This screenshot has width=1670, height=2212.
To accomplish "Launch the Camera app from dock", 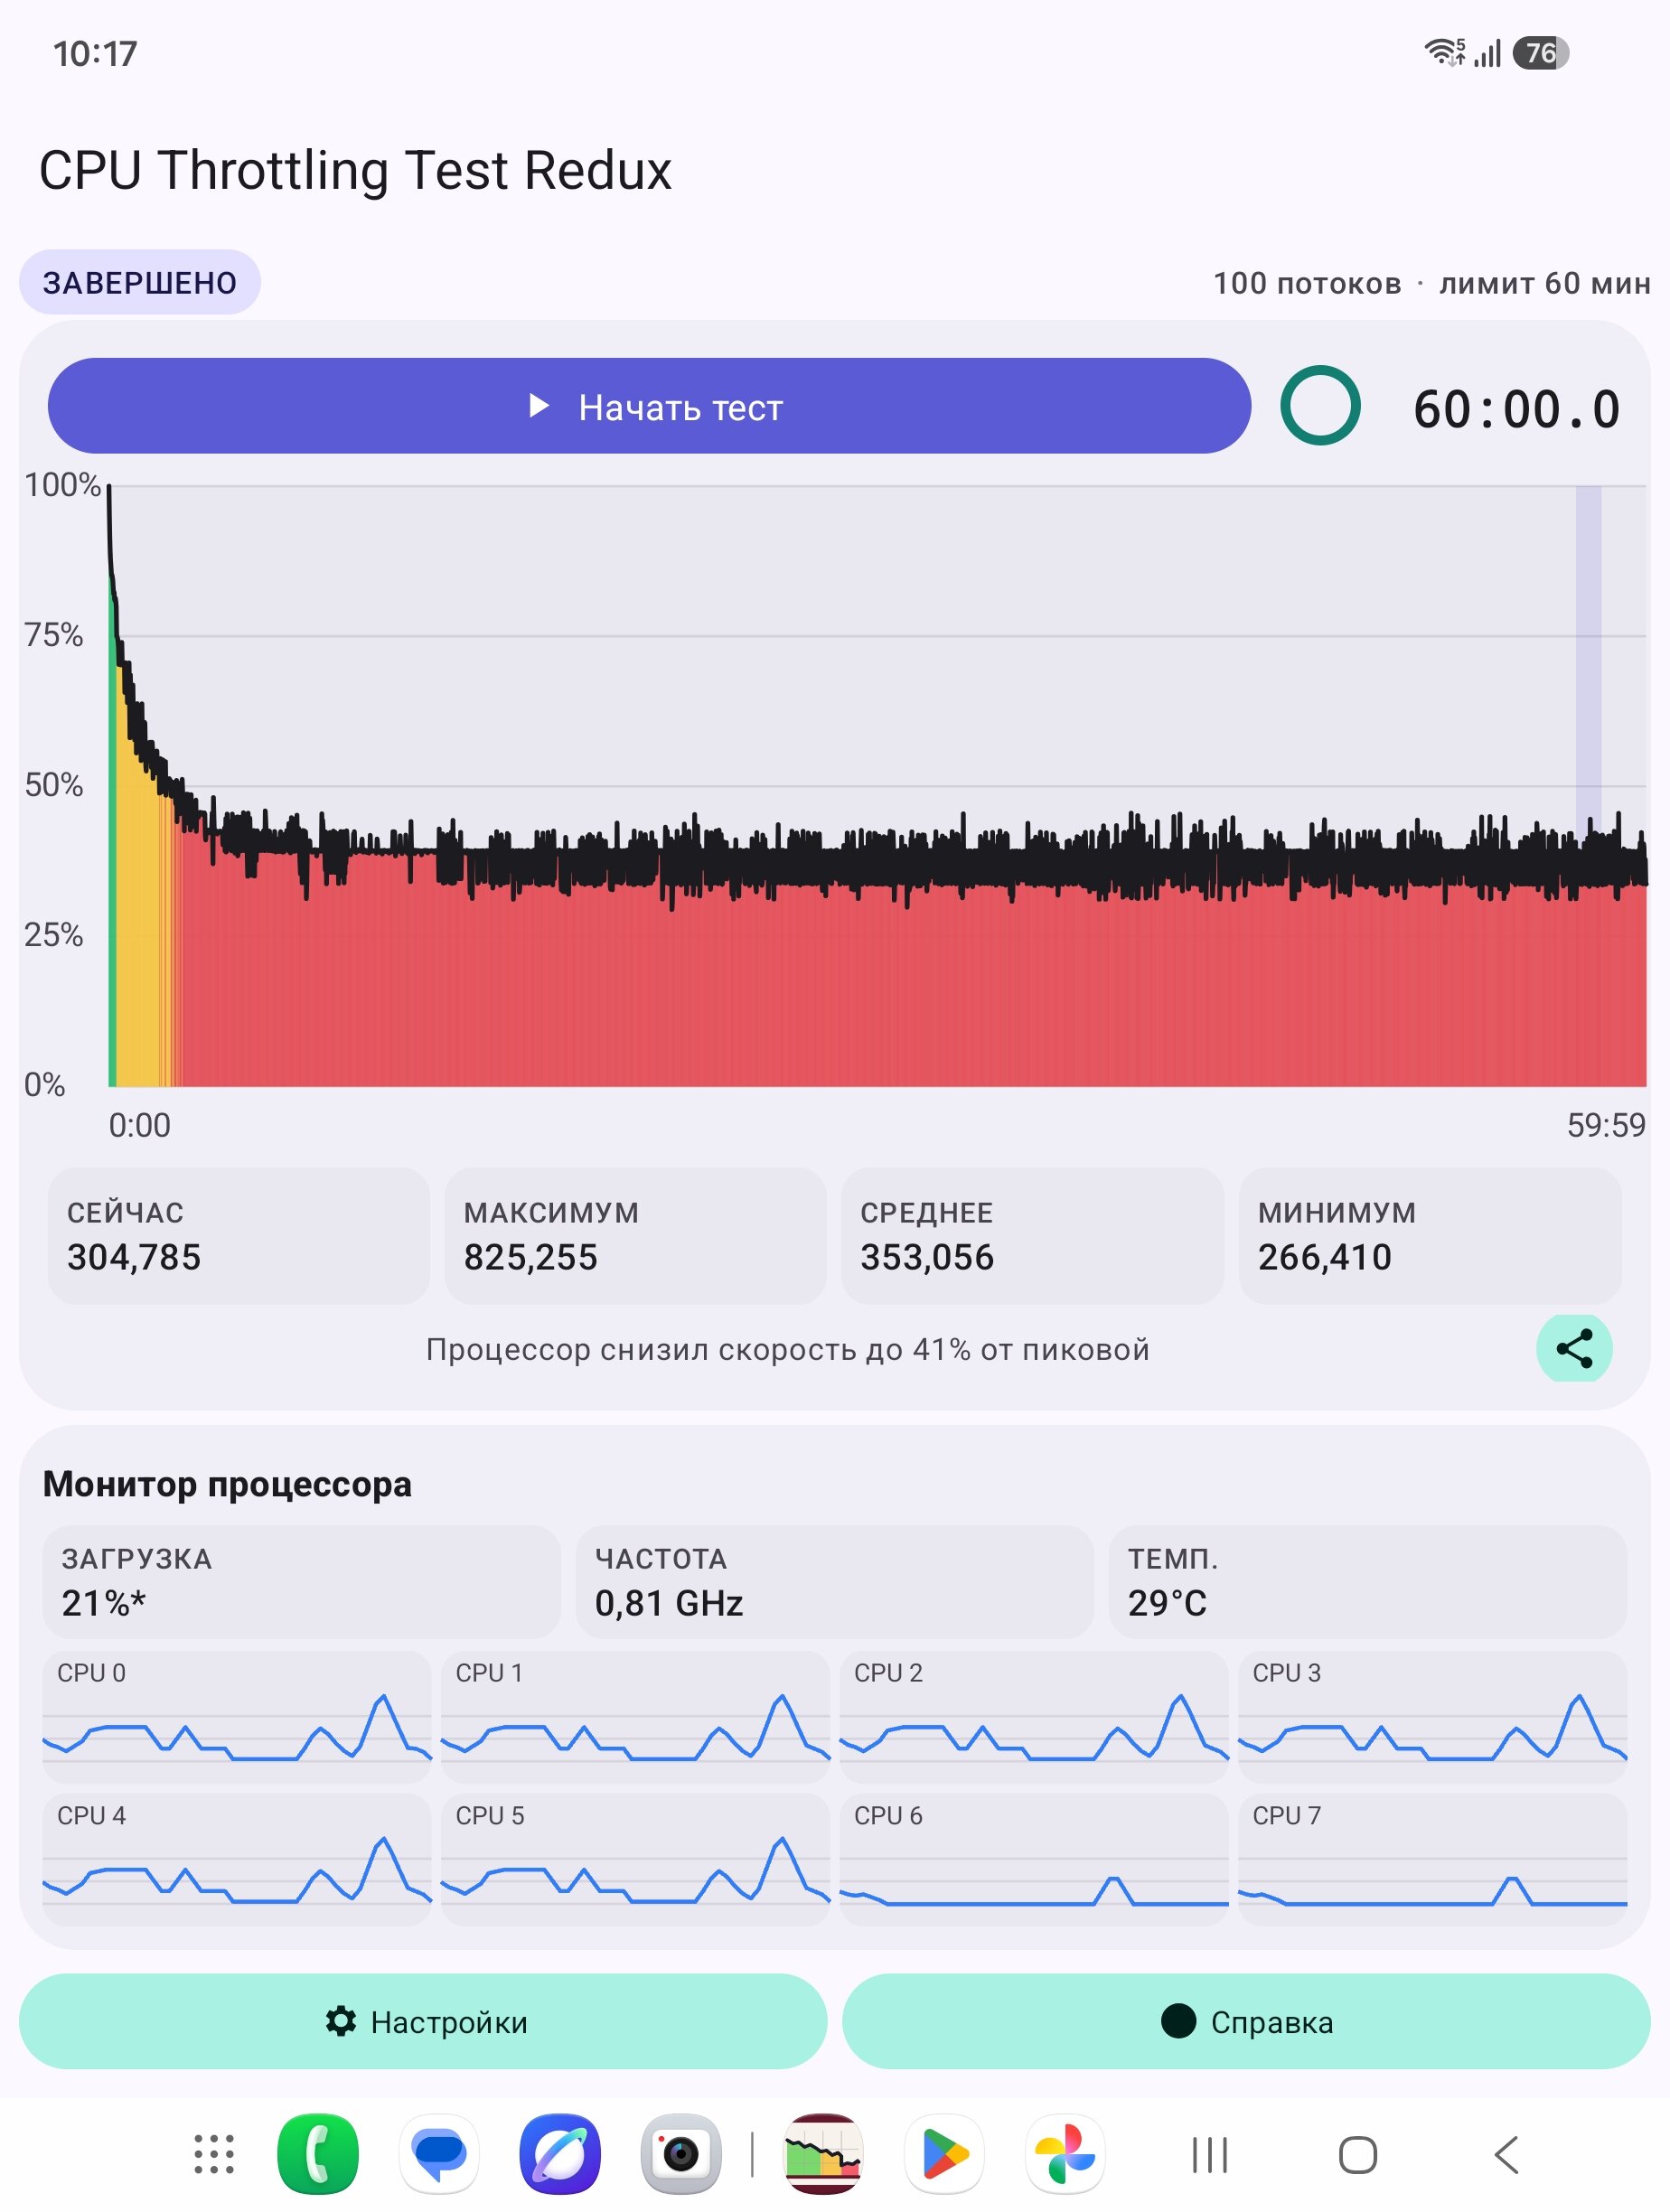I will tap(681, 2154).
